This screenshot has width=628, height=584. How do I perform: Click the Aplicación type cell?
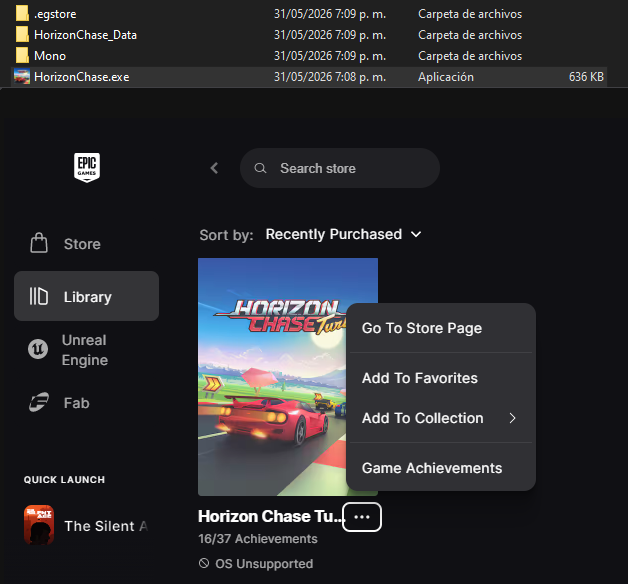coord(446,77)
